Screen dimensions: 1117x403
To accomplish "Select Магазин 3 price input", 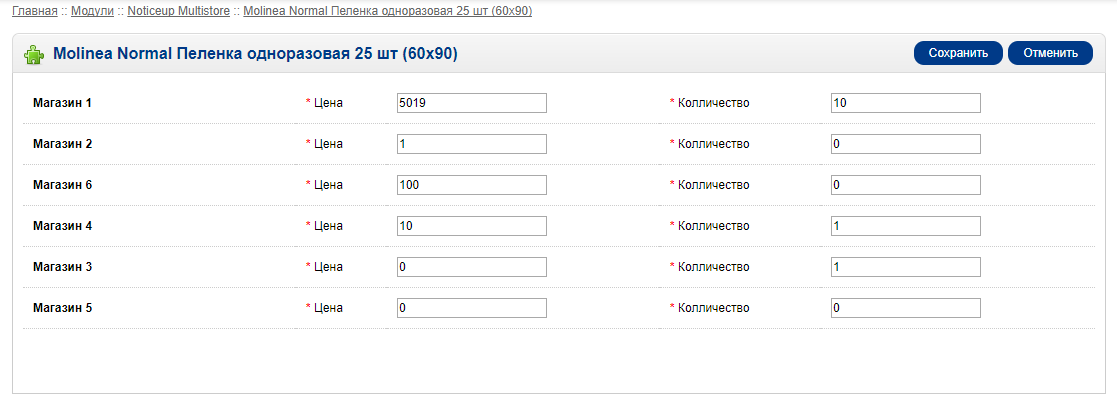I will pos(472,267).
